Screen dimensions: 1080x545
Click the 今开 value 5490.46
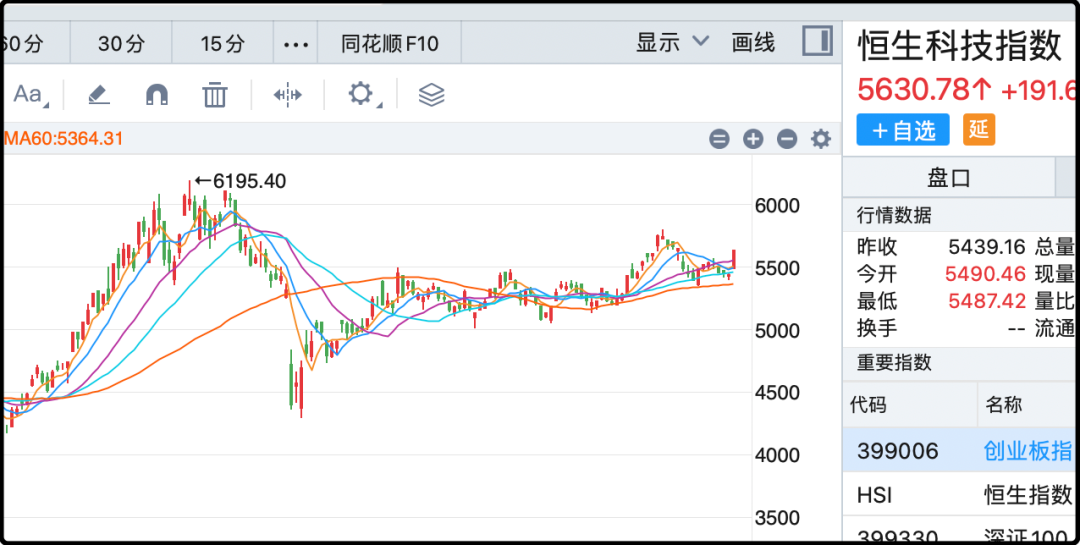[986, 274]
